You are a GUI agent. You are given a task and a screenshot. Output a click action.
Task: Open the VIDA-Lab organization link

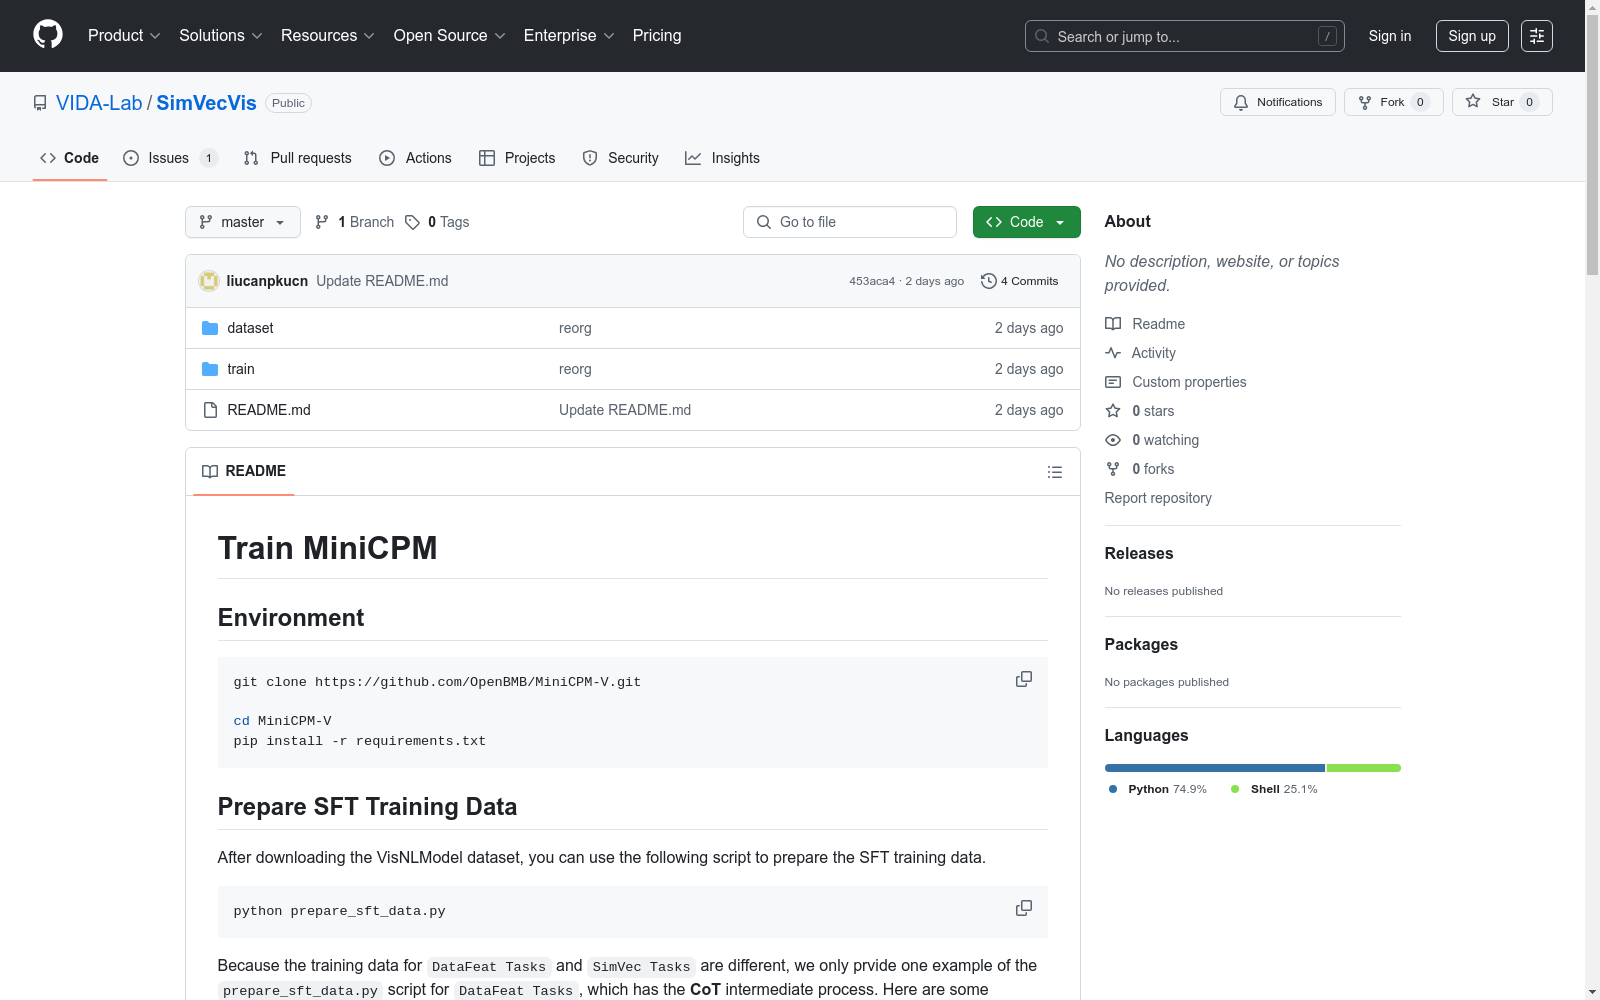(x=99, y=103)
